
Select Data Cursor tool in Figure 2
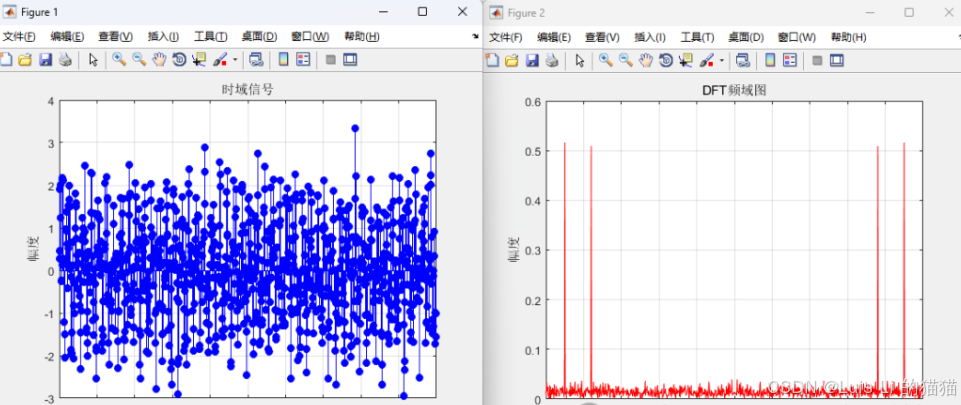tap(686, 60)
